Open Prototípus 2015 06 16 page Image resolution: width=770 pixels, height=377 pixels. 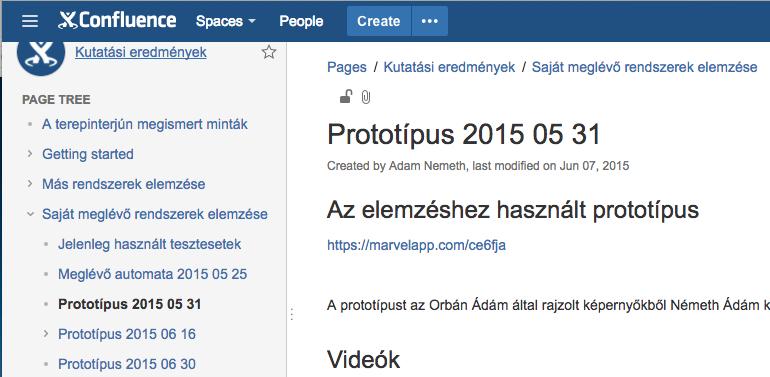pyautogui.click(x=127, y=334)
